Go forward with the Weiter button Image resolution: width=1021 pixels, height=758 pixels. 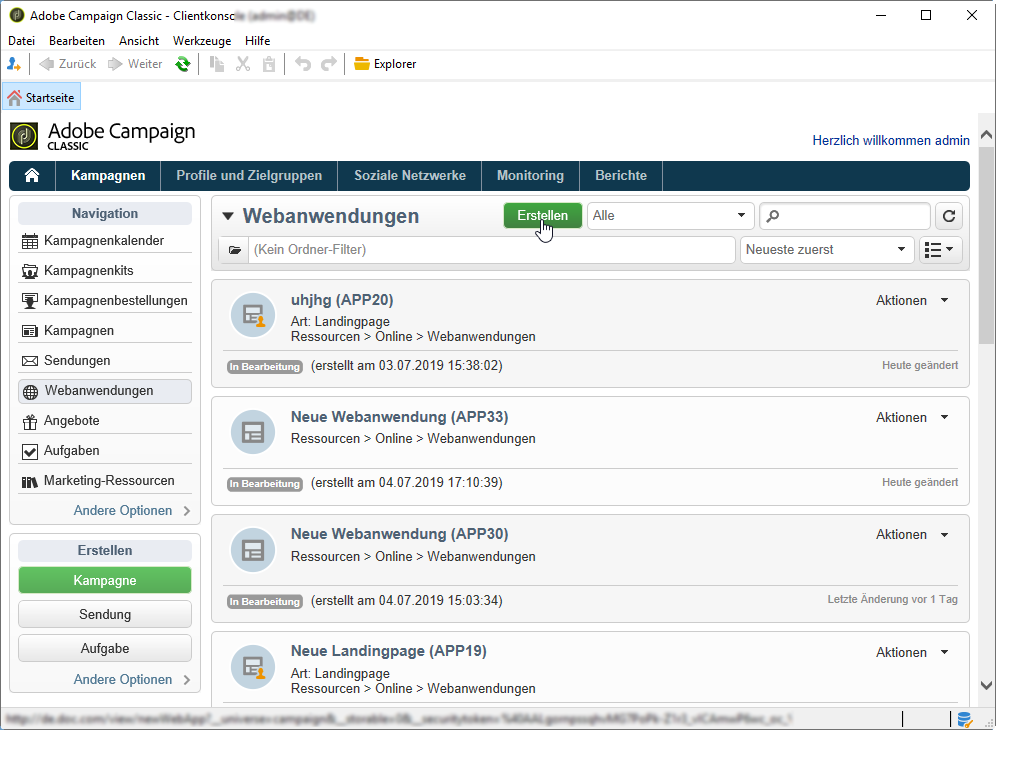135,64
